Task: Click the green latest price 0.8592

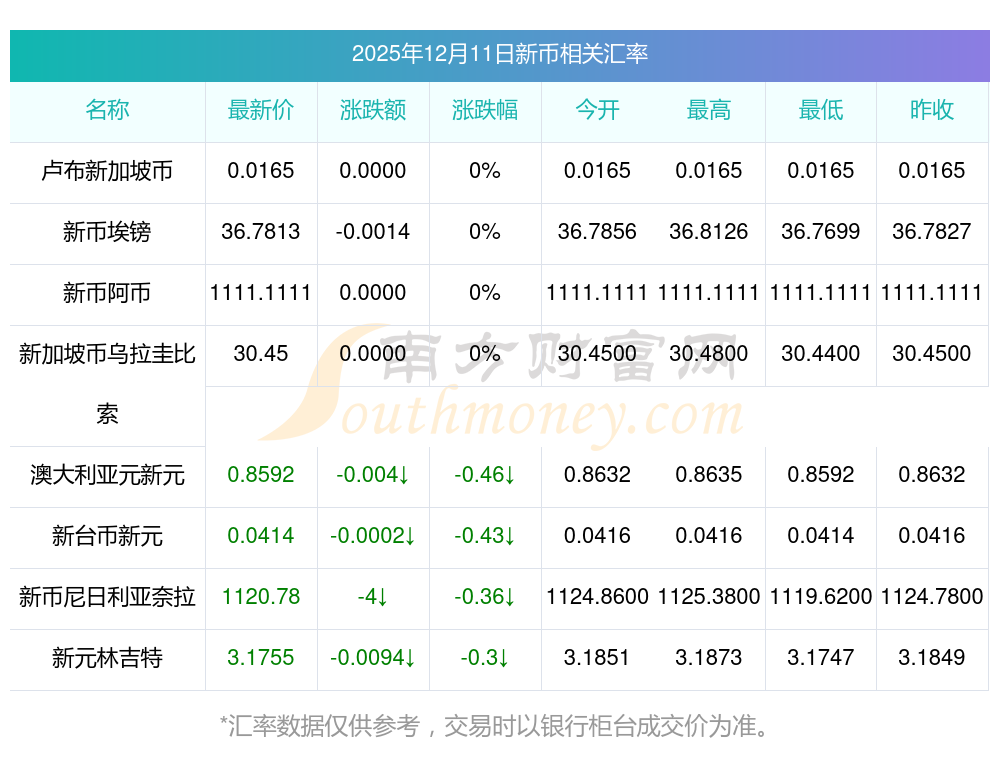Action: tap(261, 475)
